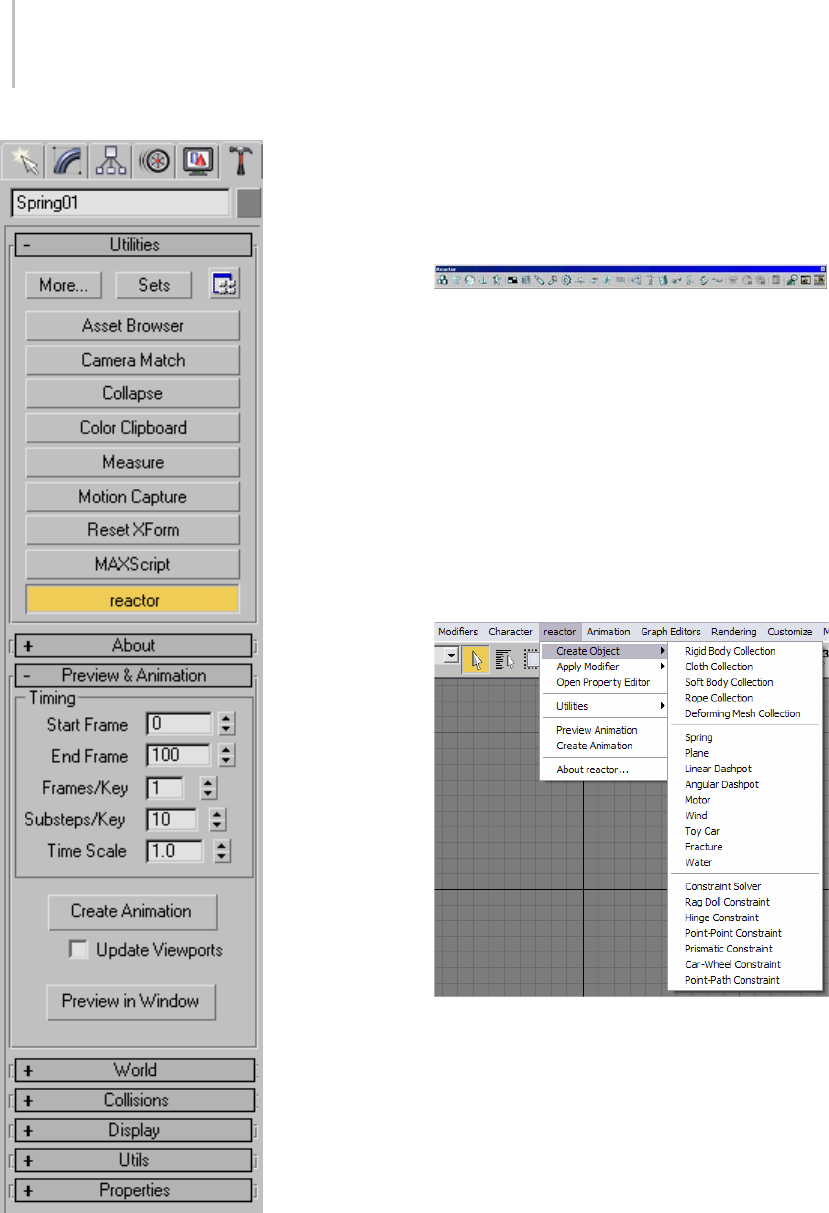Collapse the Preview & Animation rollout
Viewport: 829px width, 1213px height.
[134, 675]
